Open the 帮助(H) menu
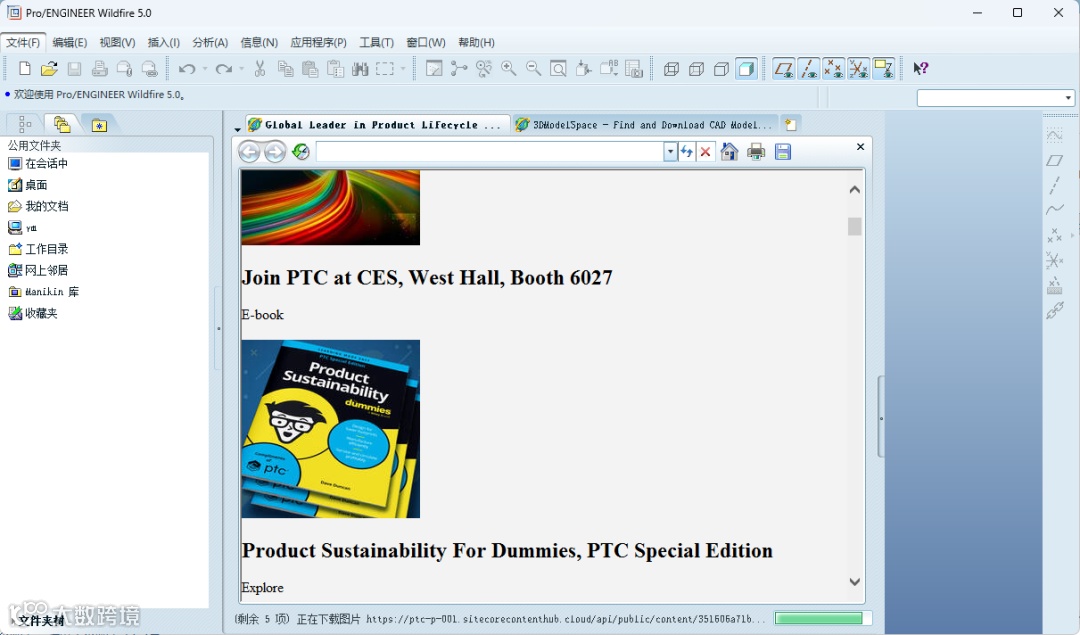 [476, 42]
